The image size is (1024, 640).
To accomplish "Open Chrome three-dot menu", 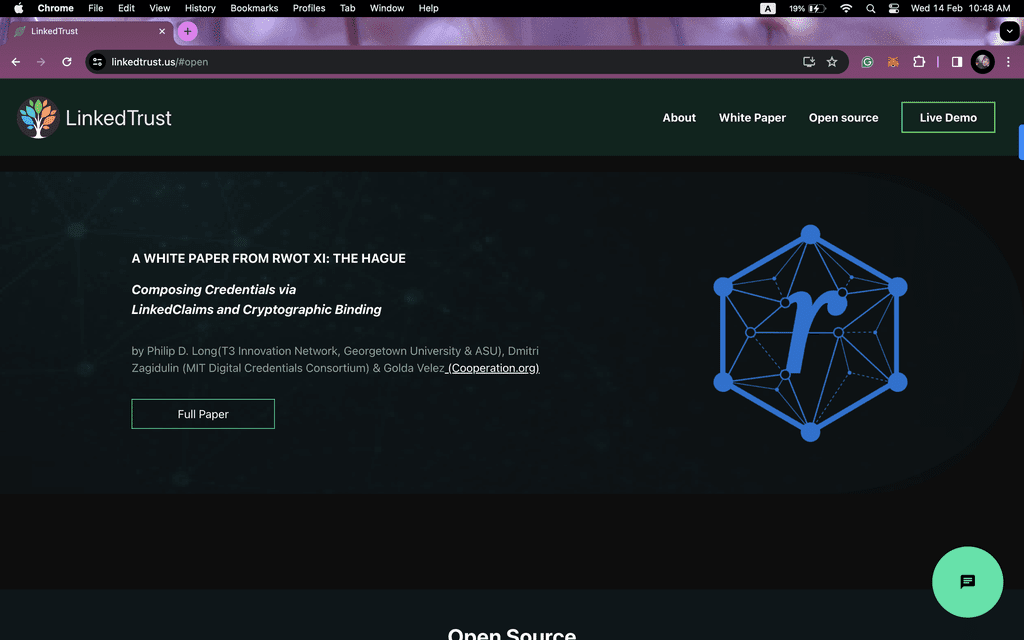I will (1008, 62).
